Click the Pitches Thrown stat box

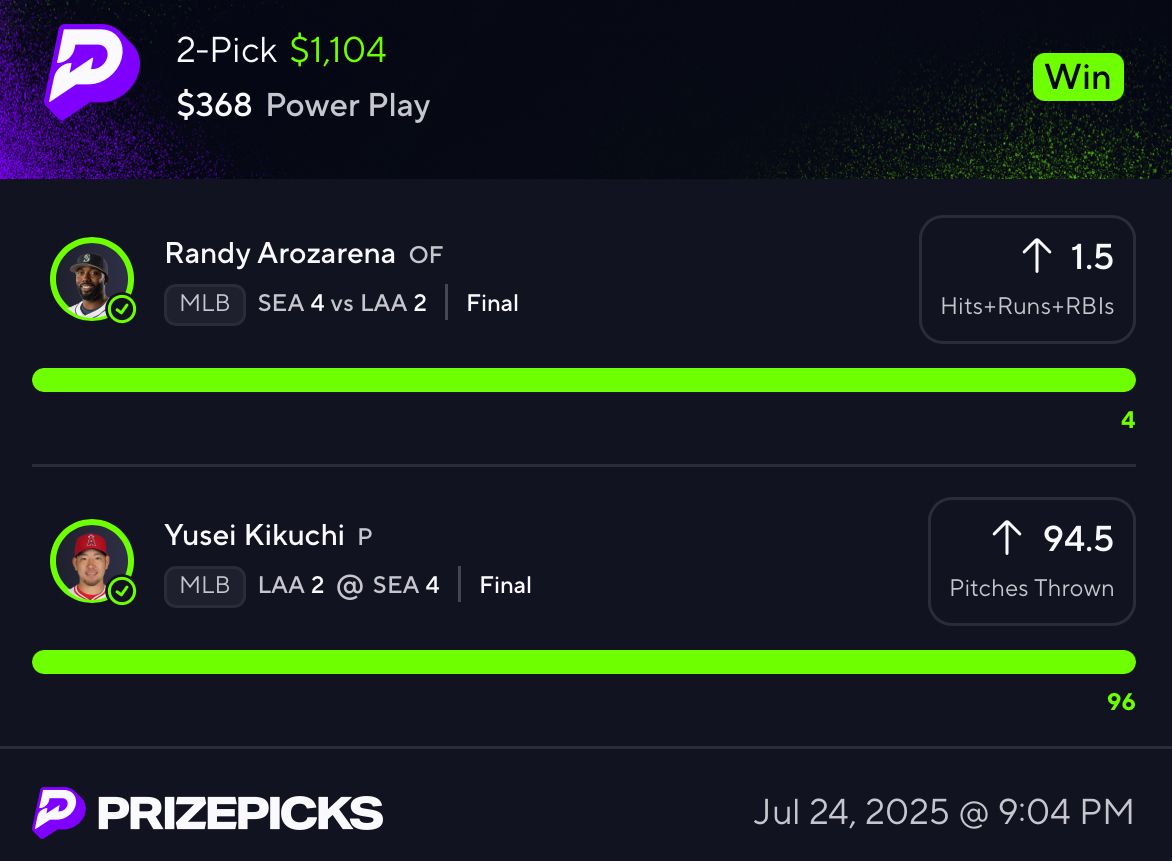pyautogui.click(x=1031, y=561)
